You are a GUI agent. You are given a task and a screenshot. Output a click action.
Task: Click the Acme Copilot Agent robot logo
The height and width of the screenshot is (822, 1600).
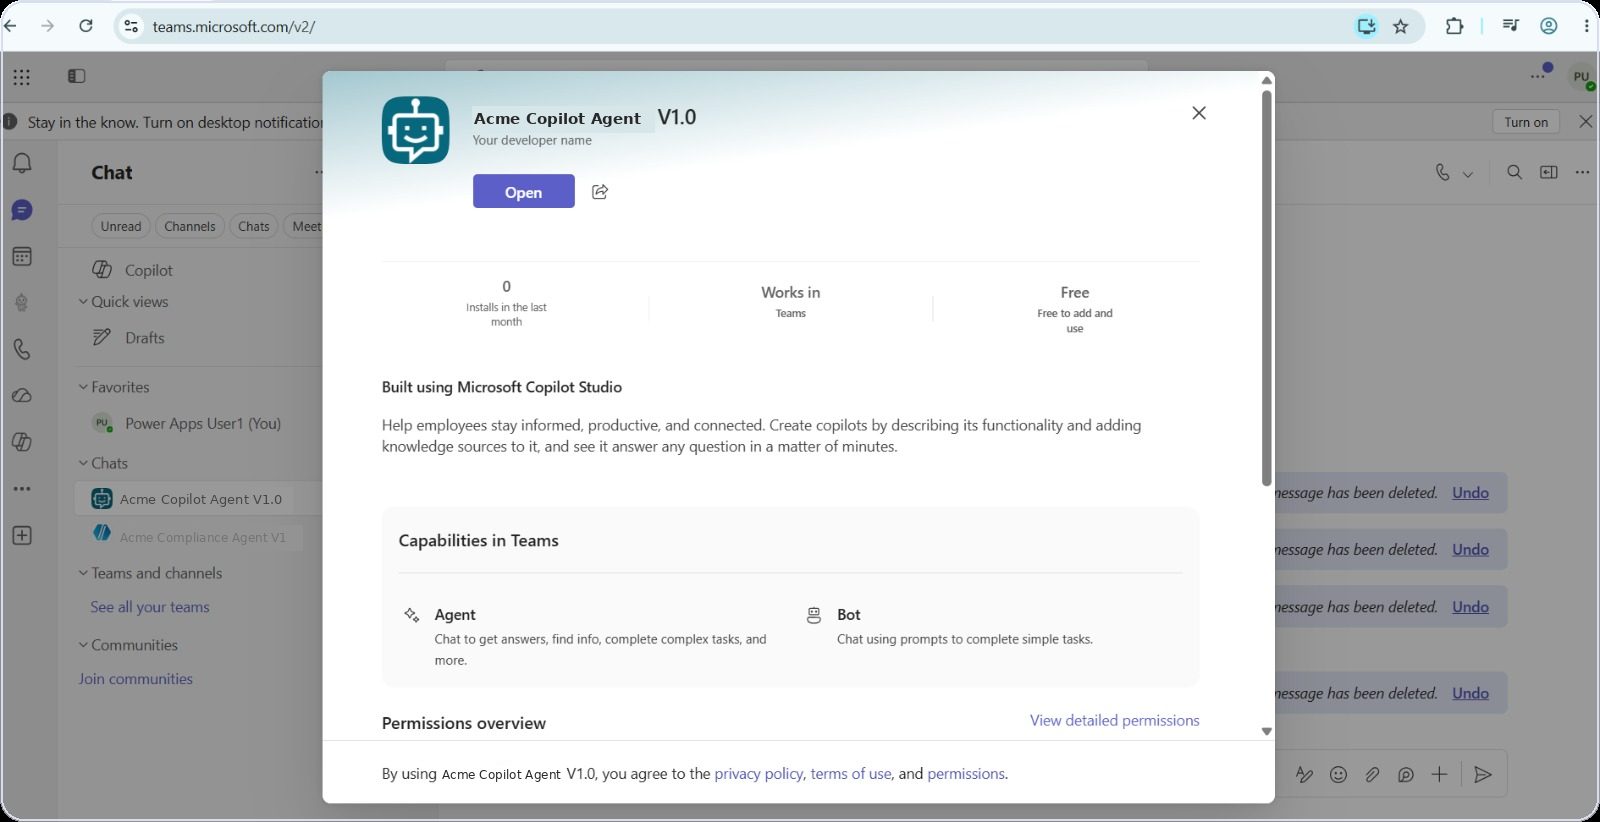(415, 130)
